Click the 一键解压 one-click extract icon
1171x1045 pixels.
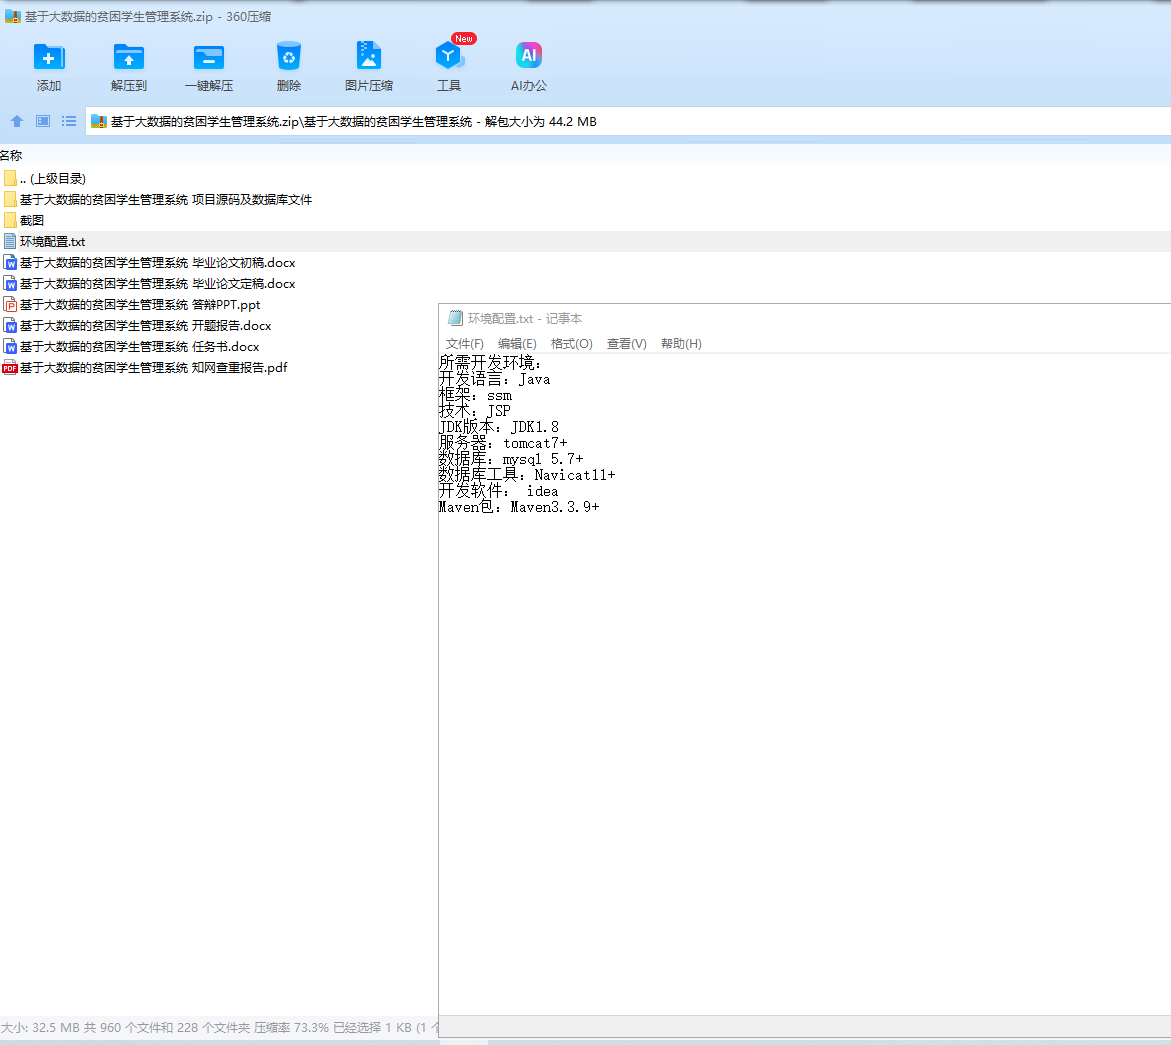209,57
